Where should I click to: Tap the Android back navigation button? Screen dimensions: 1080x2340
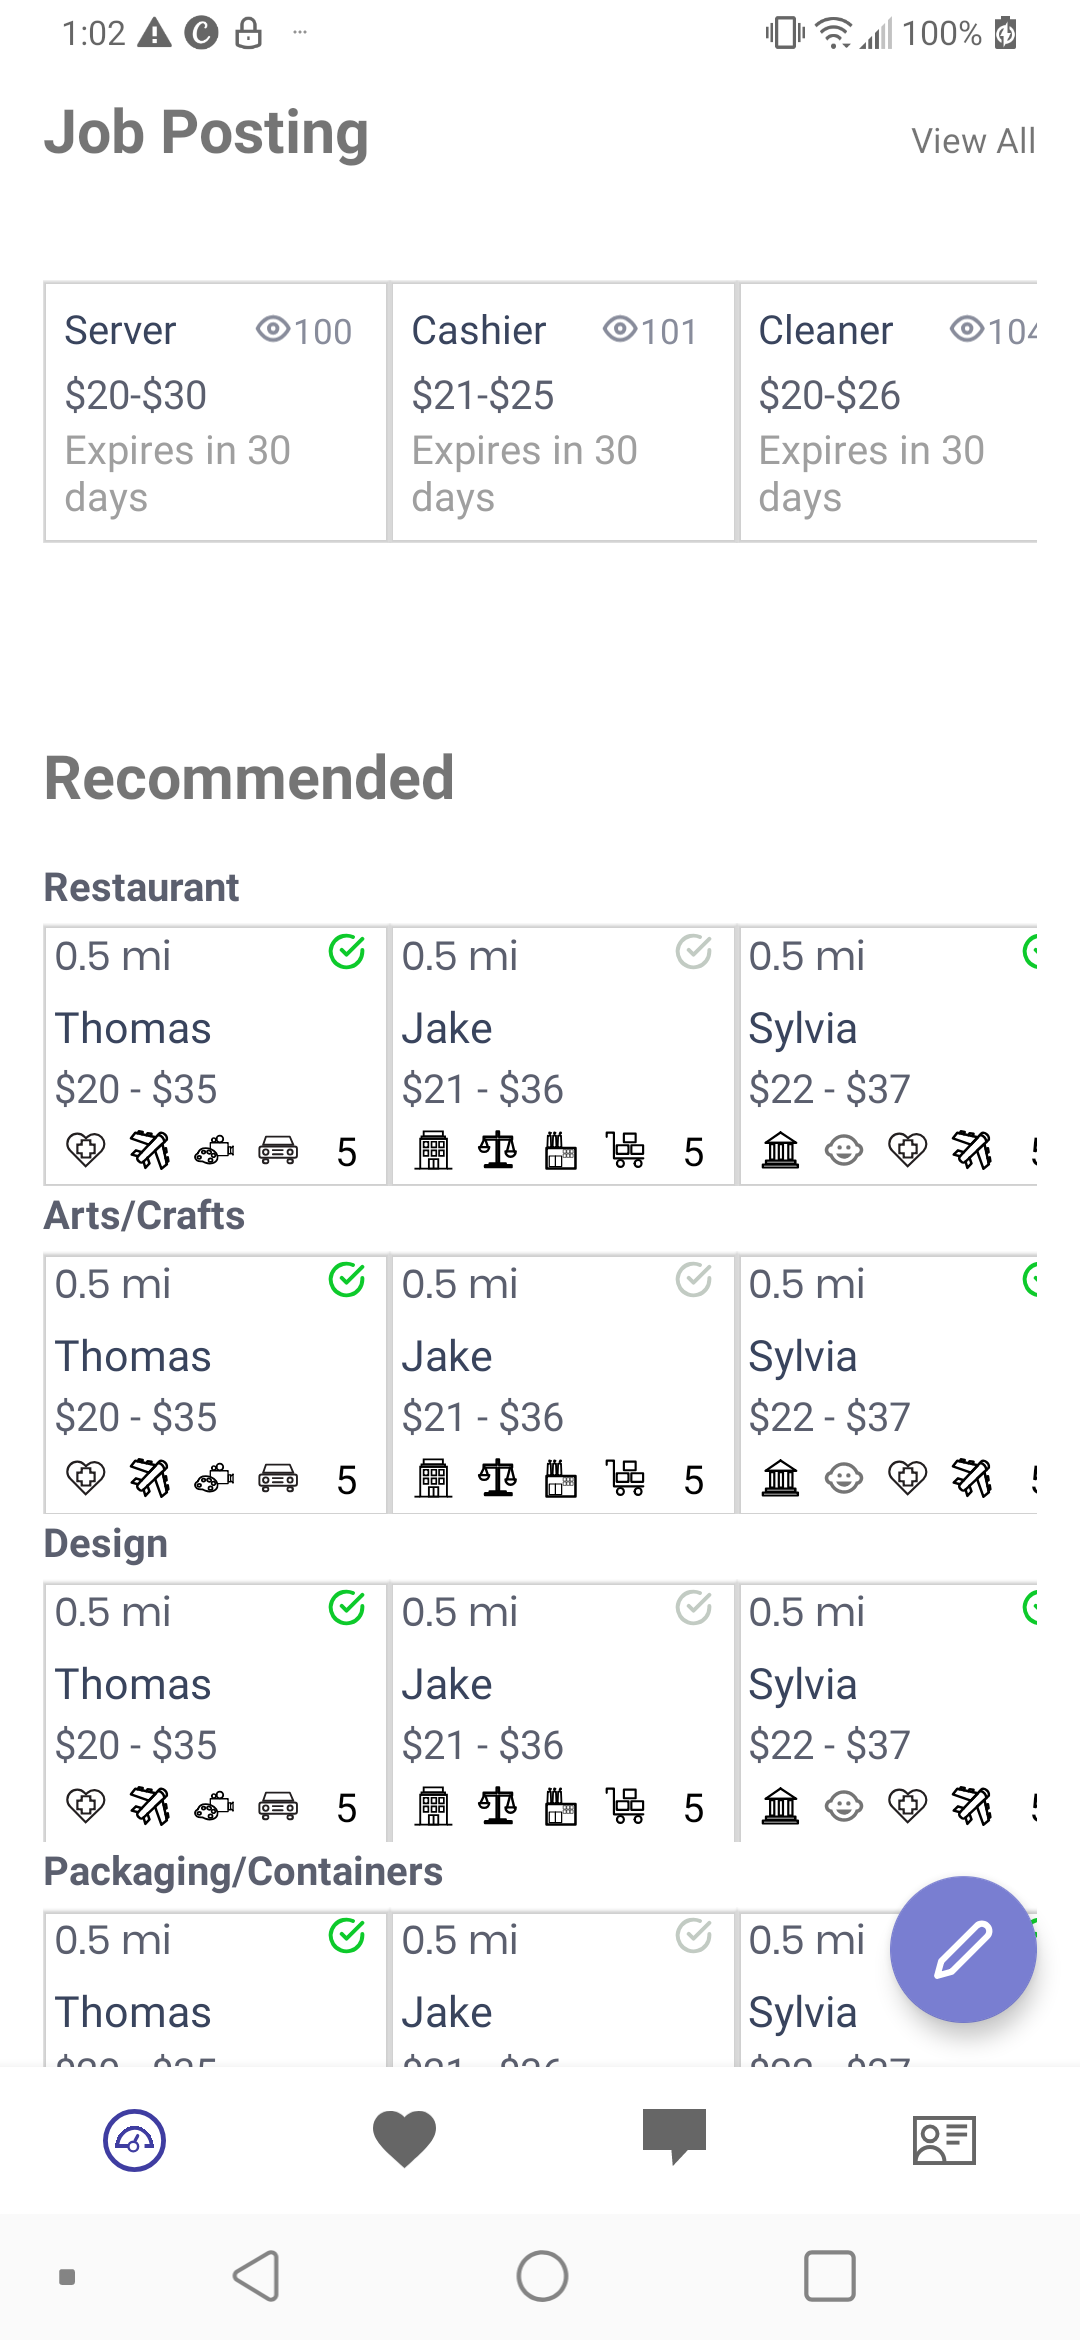pyautogui.click(x=256, y=2277)
